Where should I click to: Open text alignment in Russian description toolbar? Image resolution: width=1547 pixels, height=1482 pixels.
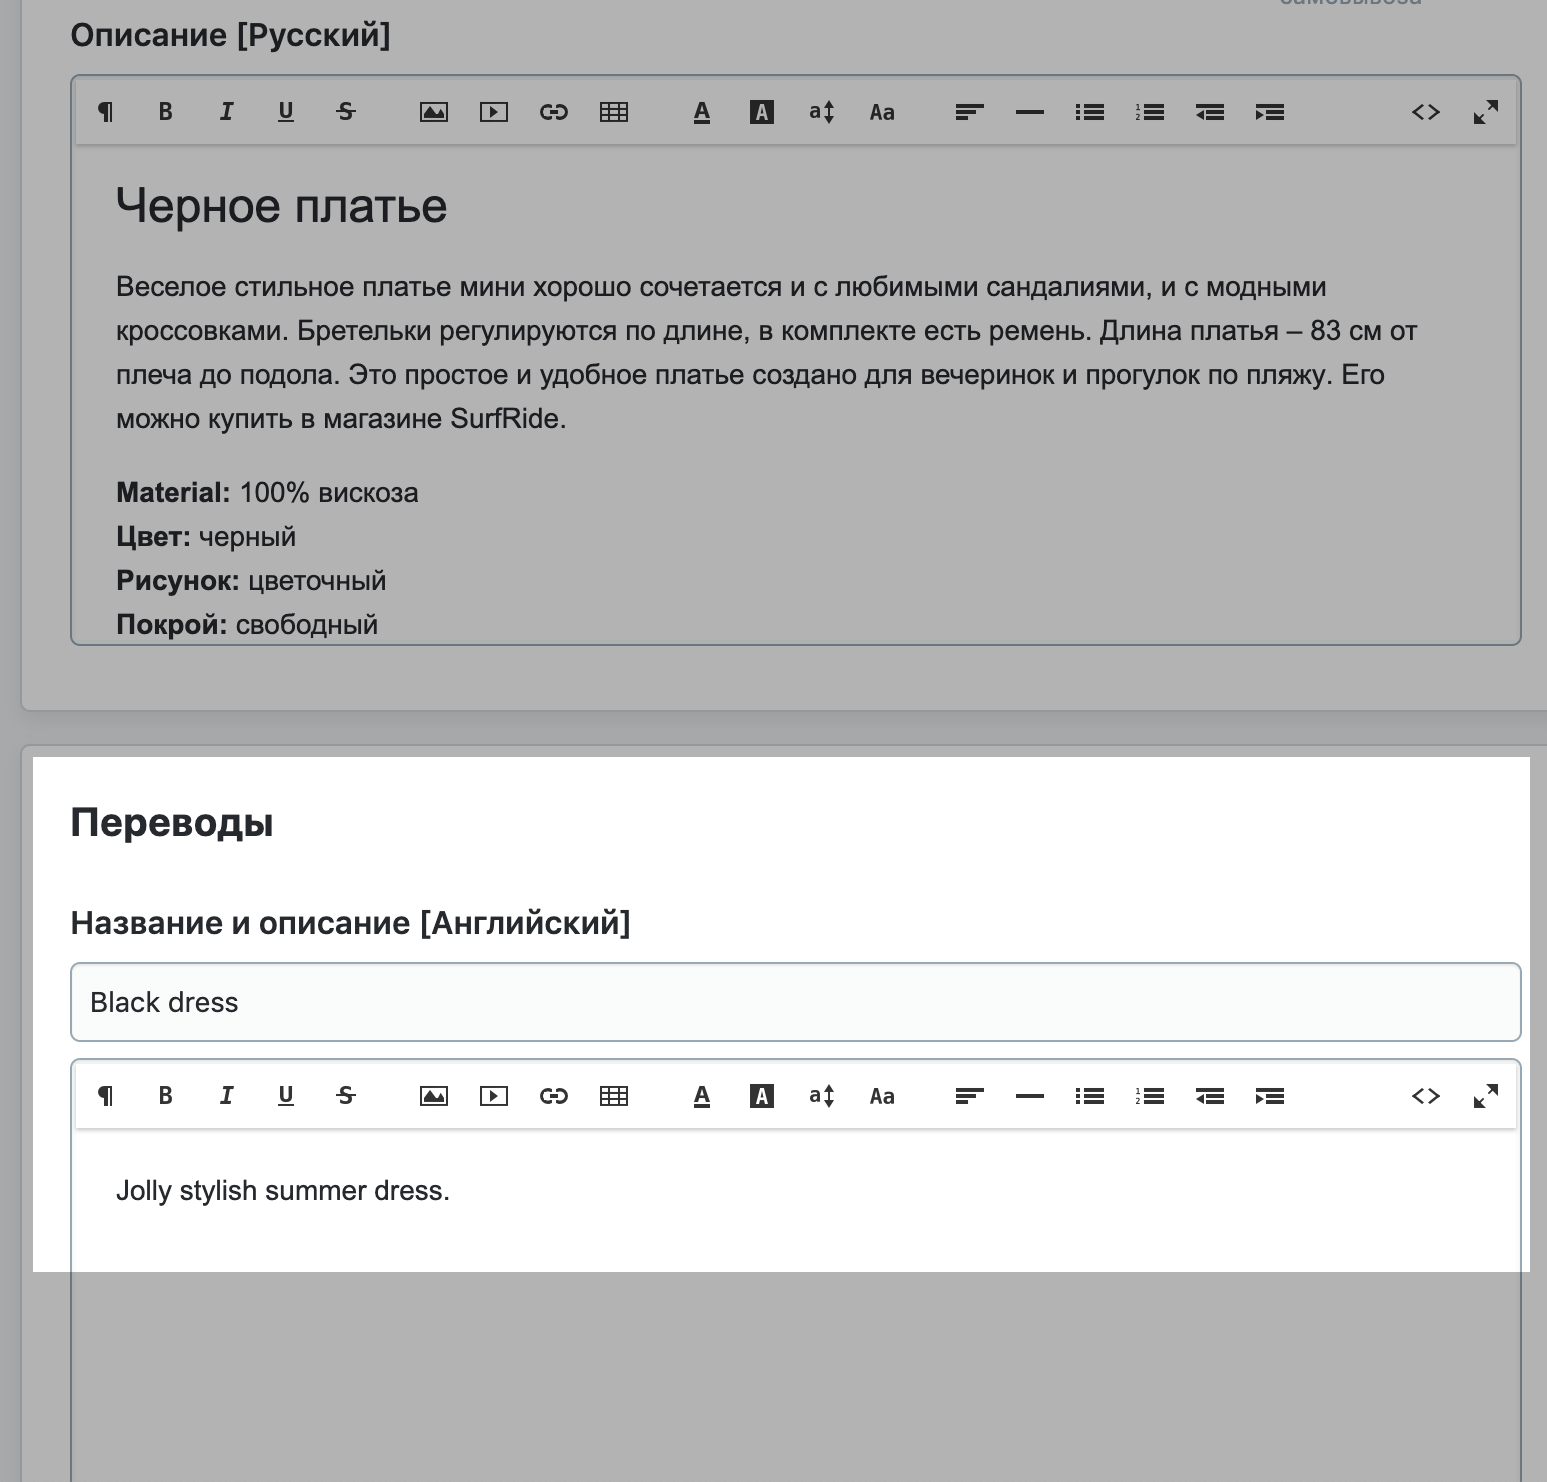coord(970,112)
